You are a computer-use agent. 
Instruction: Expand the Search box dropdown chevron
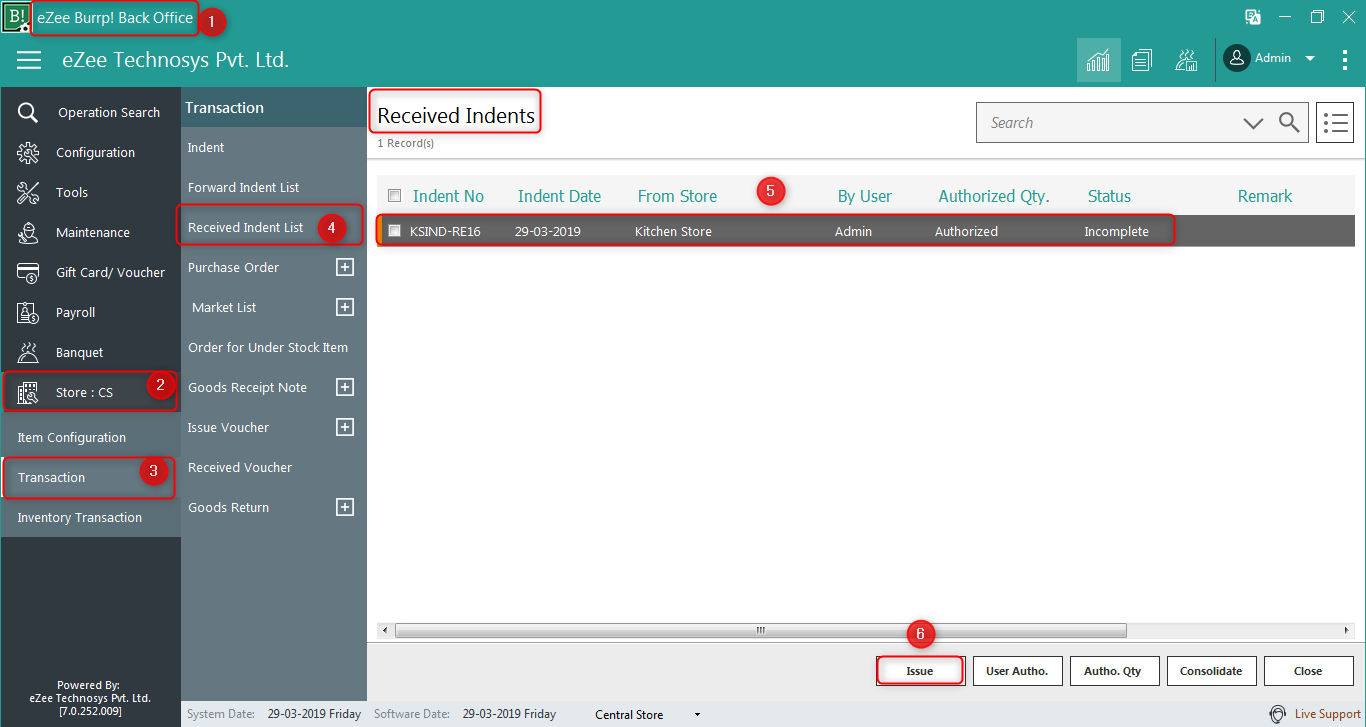pyautogui.click(x=1253, y=123)
